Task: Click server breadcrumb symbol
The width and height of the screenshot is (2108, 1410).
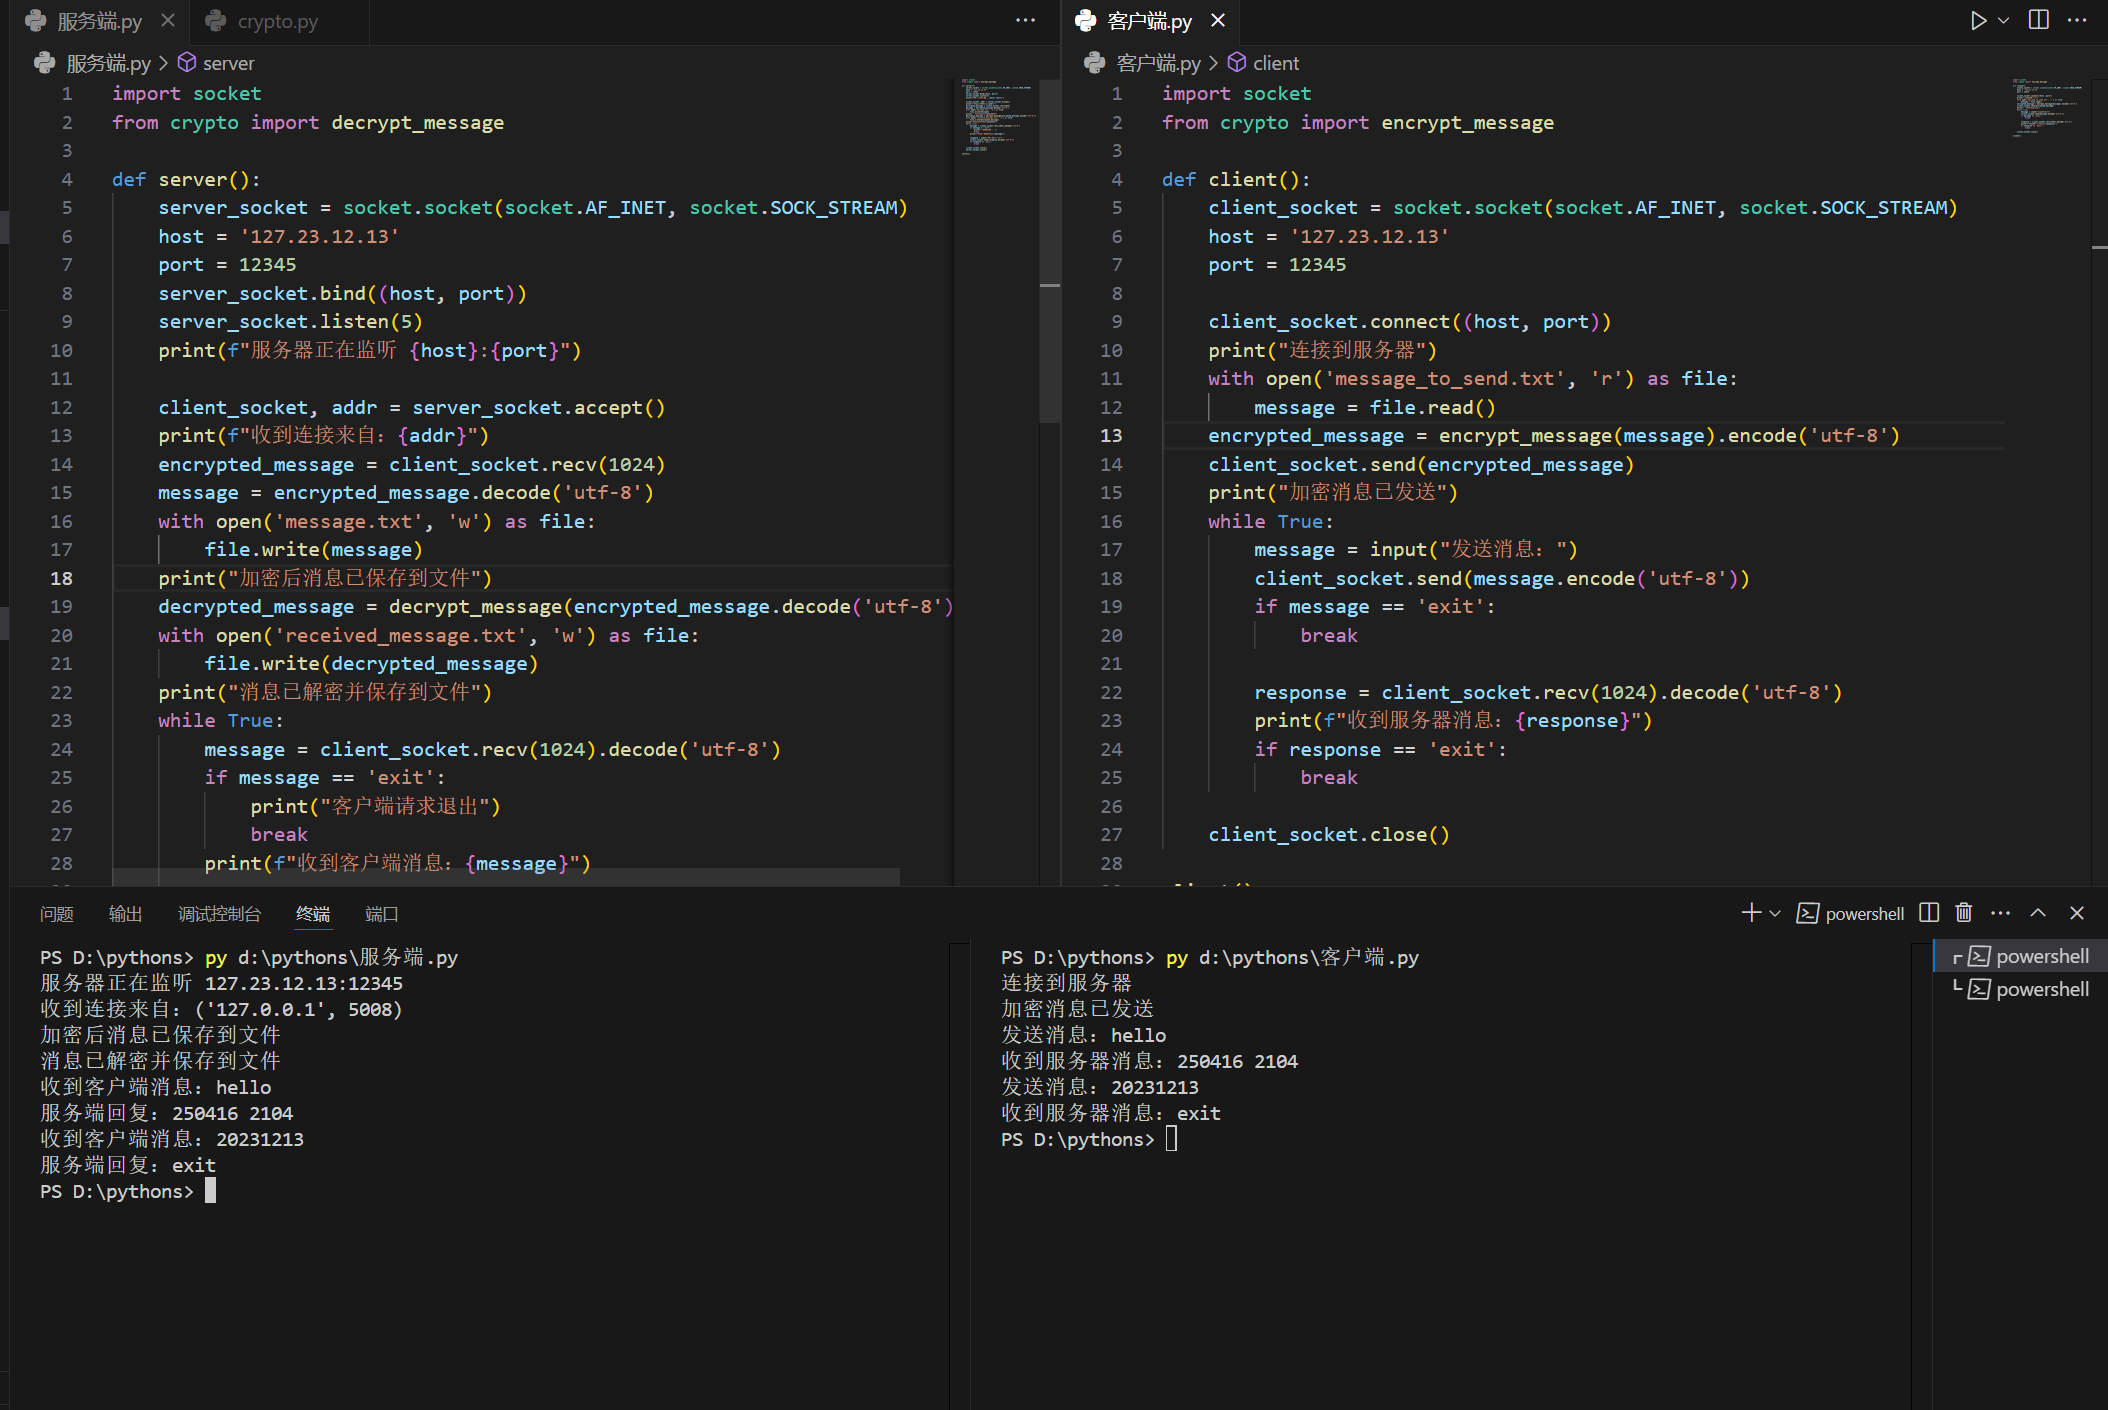Action: 228,63
